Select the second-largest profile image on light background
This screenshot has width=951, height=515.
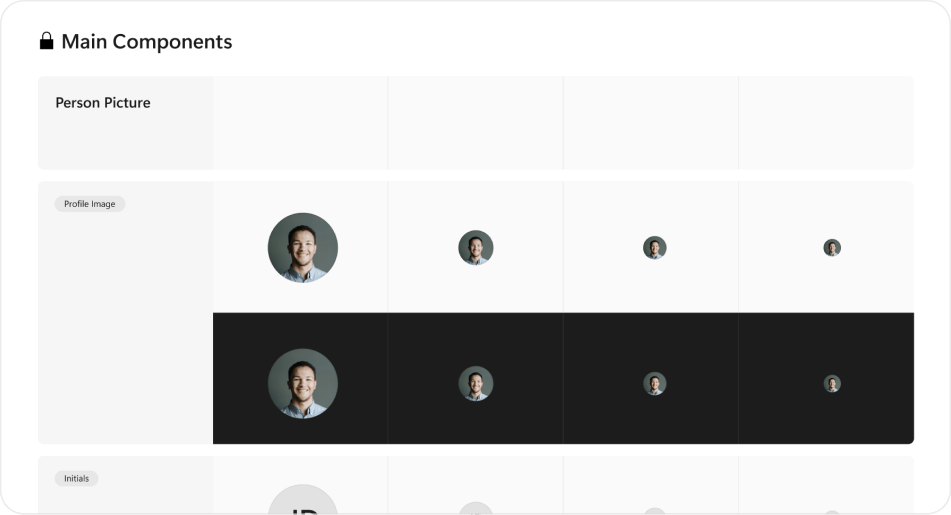click(x=476, y=247)
